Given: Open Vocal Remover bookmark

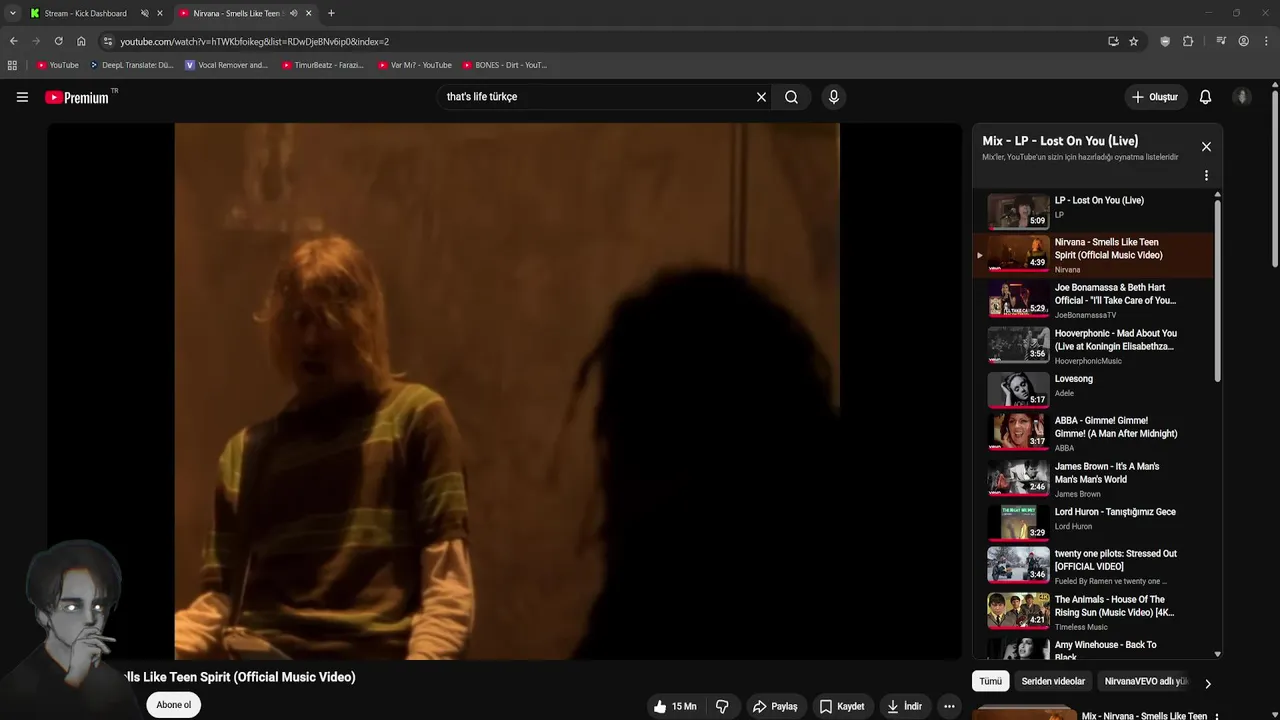Looking at the screenshot, I should [x=226, y=65].
